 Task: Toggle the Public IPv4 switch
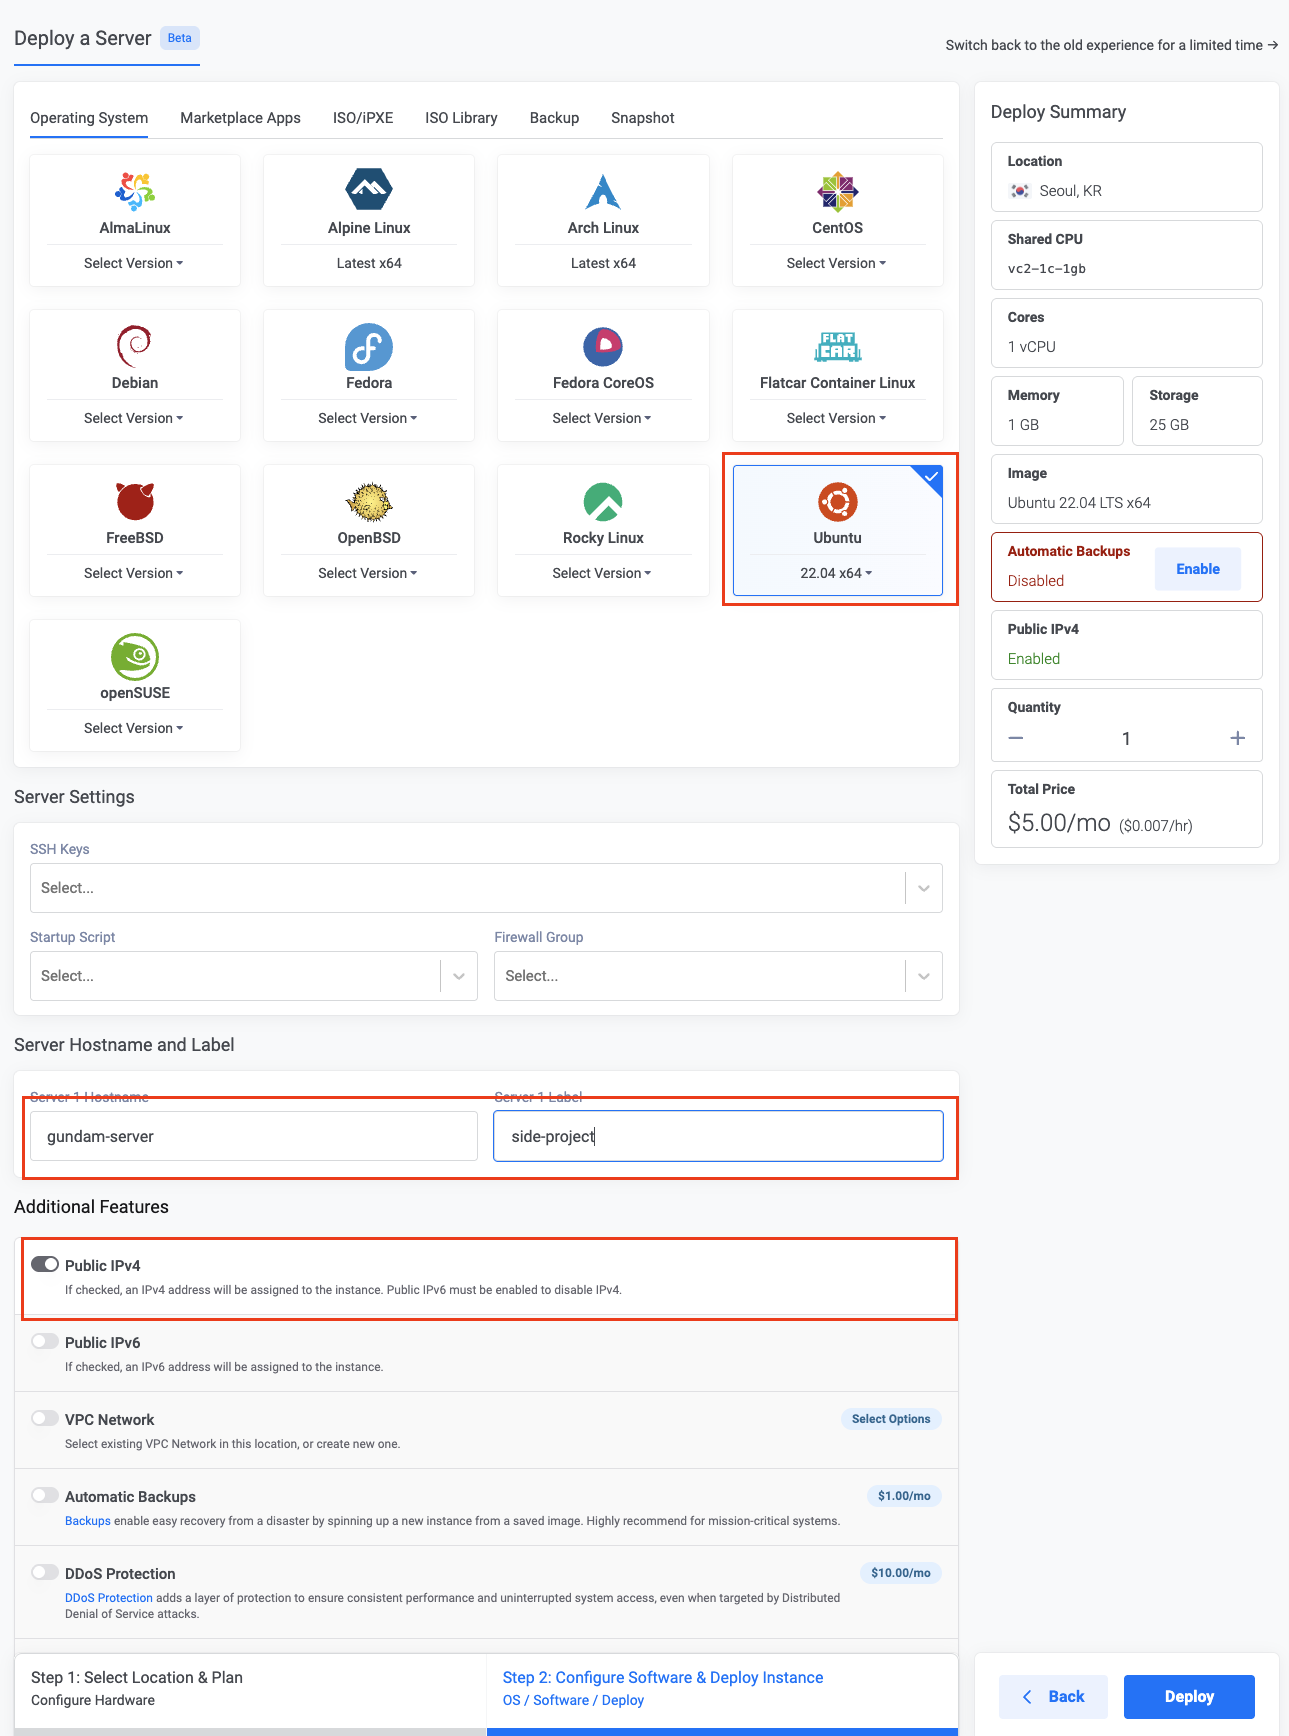coord(45,1264)
